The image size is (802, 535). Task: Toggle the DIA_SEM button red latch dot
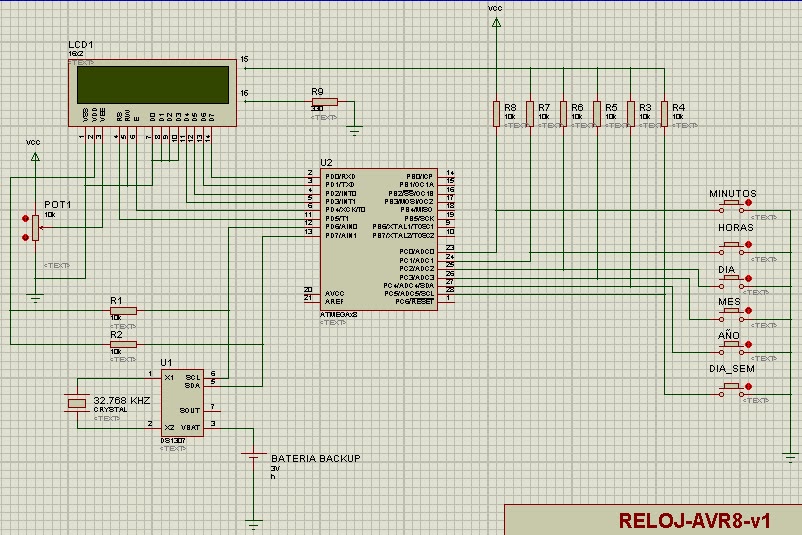(749, 387)
